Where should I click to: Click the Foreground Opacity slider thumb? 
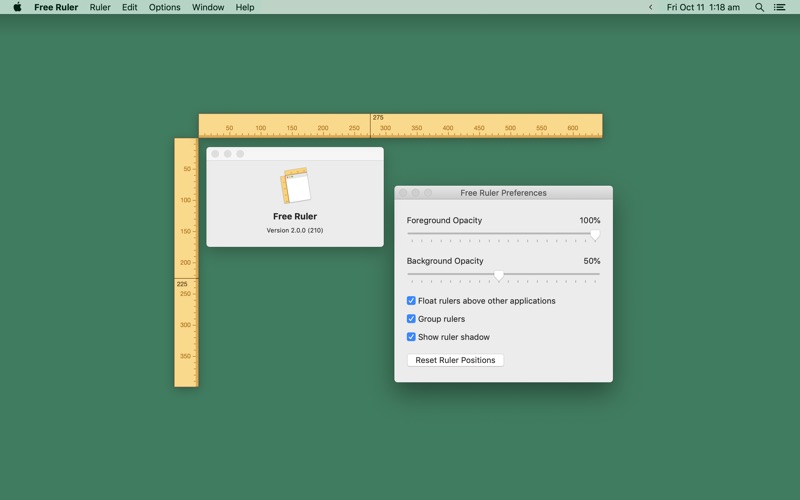[595, 235]
